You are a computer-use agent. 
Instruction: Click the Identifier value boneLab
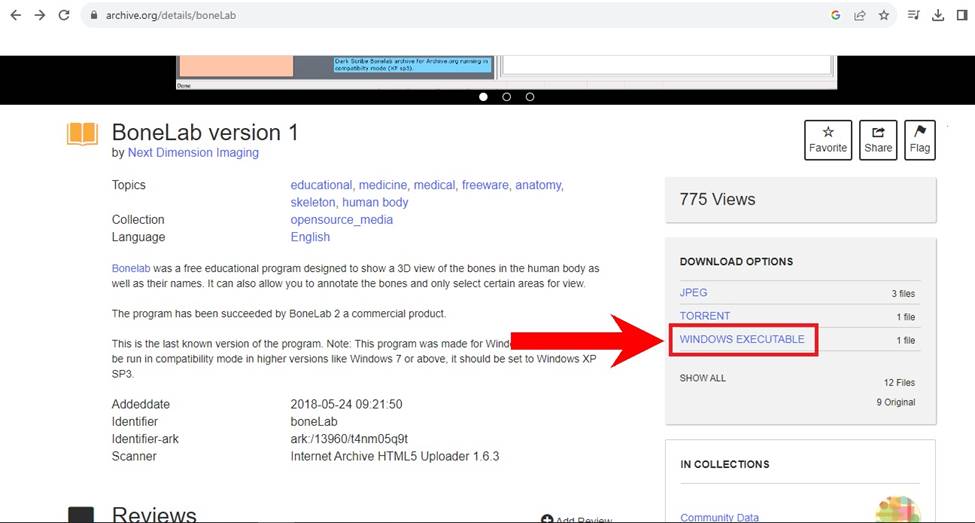(314, 422)
